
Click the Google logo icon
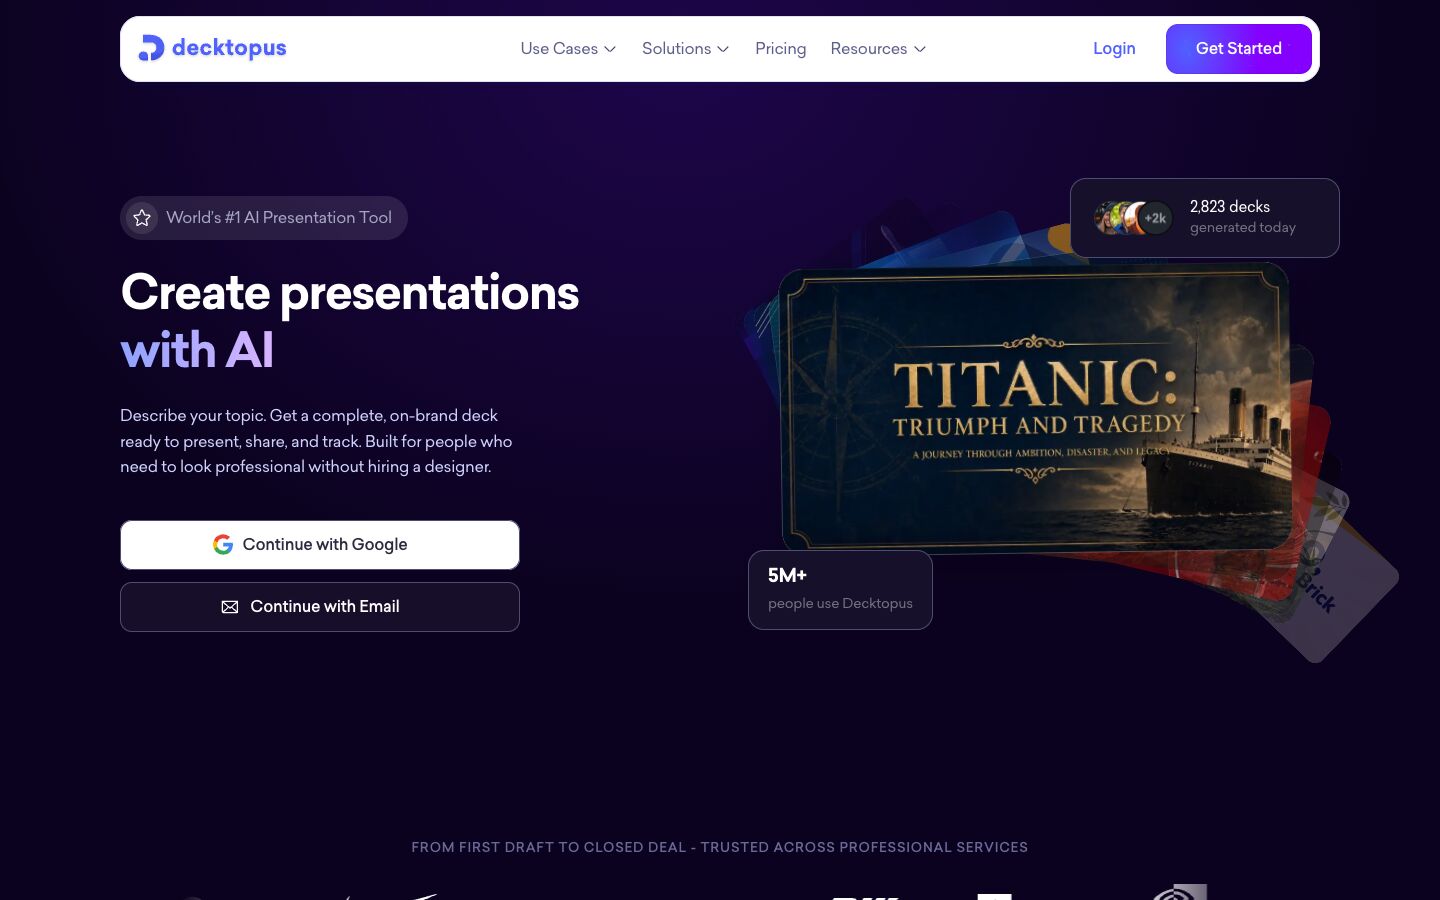(223, 544)
